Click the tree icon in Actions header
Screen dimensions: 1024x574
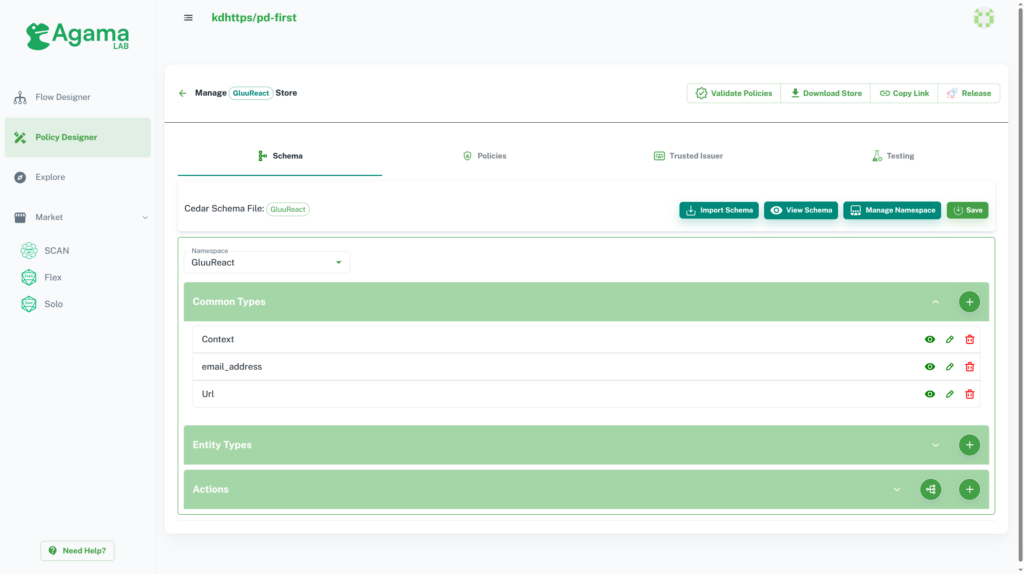[x=931, y=489]
